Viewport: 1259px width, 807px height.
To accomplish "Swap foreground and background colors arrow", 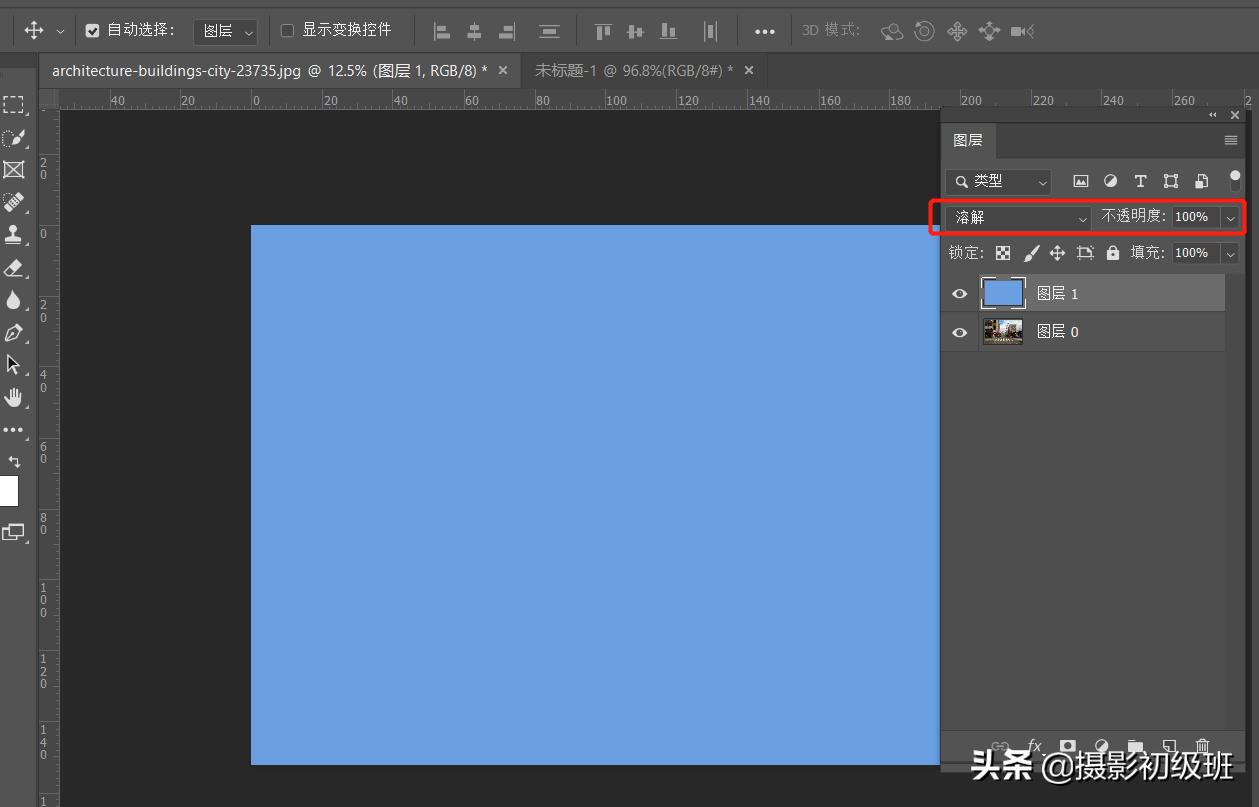I will pos(14,462).
